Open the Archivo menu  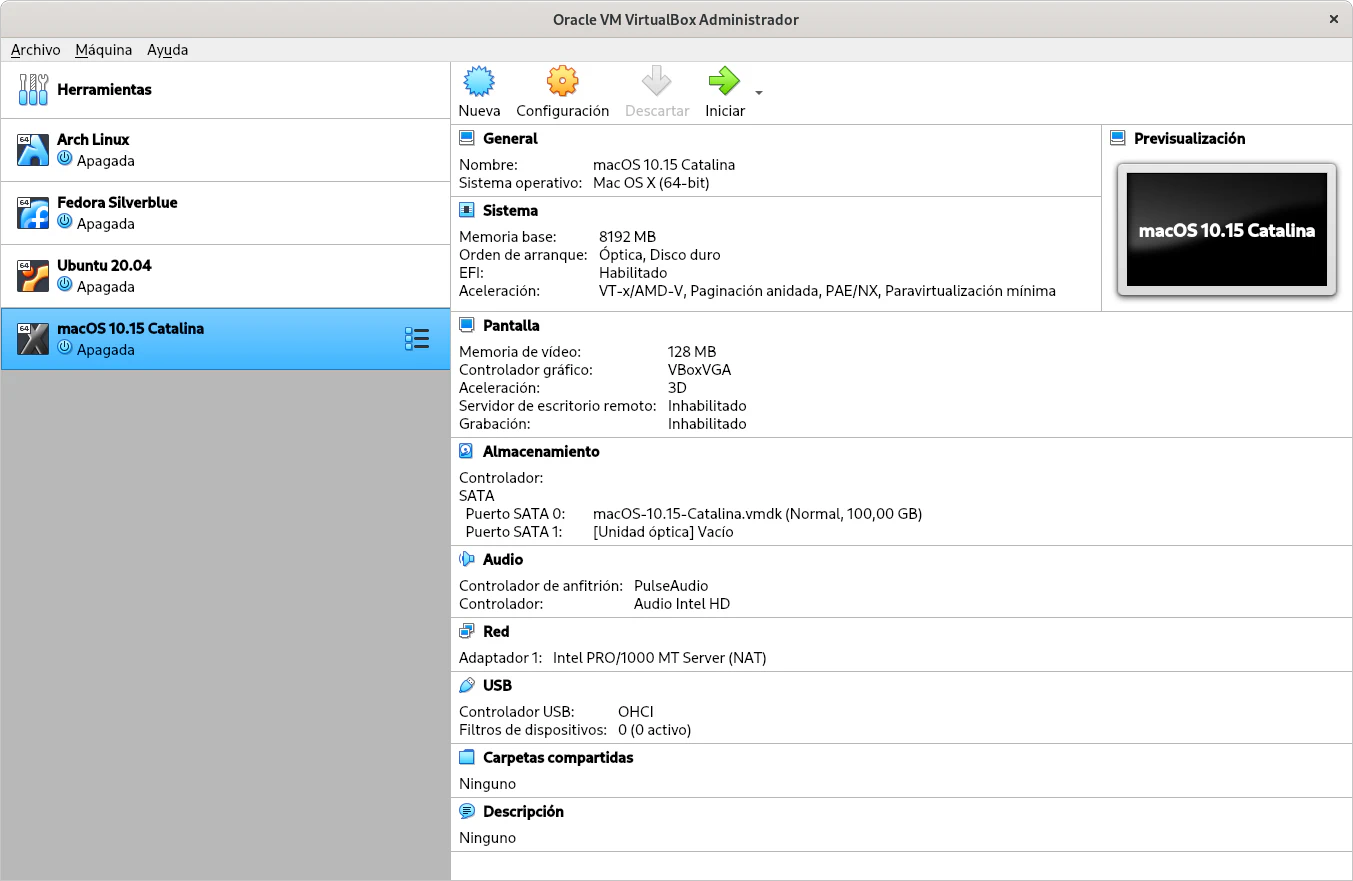pyautogui.click(x=36, y=50)
